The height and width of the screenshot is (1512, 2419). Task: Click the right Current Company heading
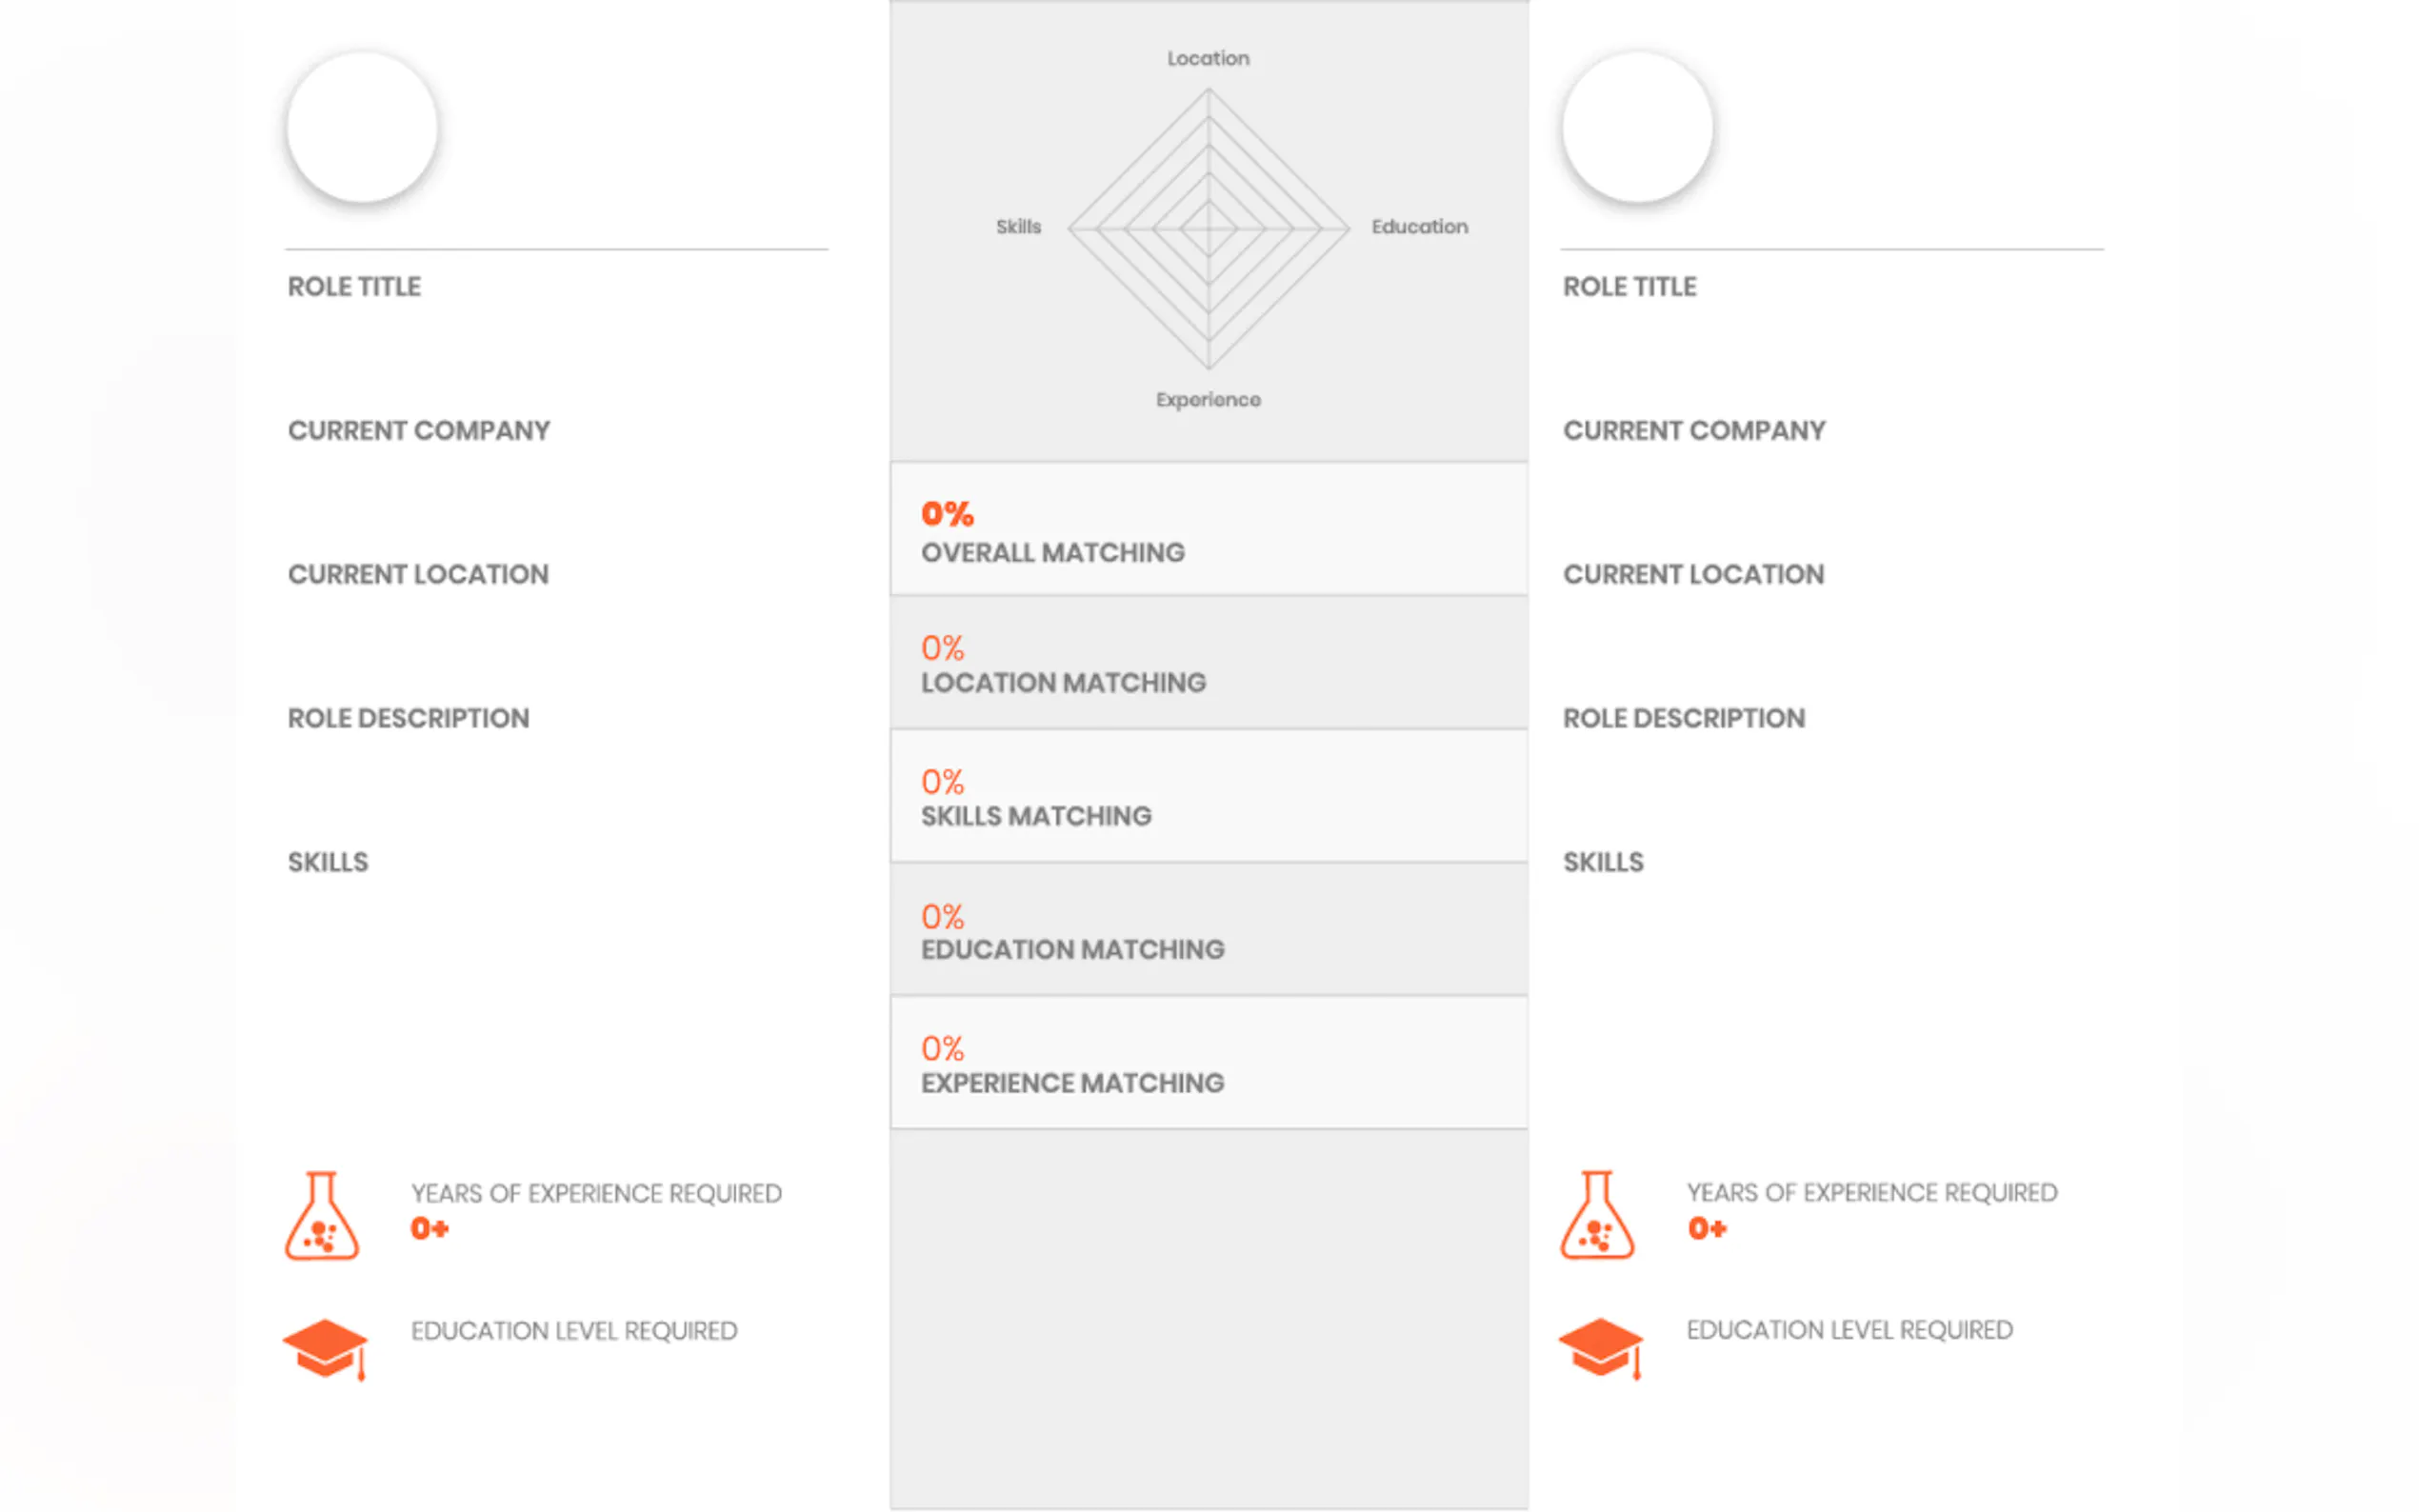1694,431
